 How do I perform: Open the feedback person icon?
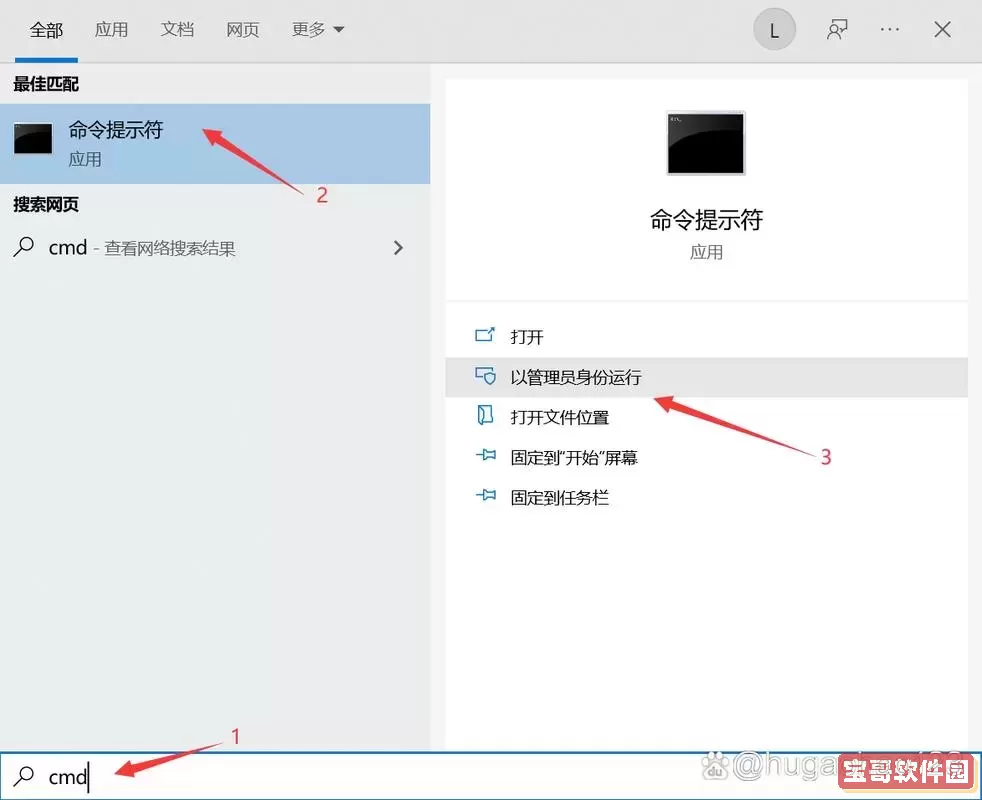837,29
